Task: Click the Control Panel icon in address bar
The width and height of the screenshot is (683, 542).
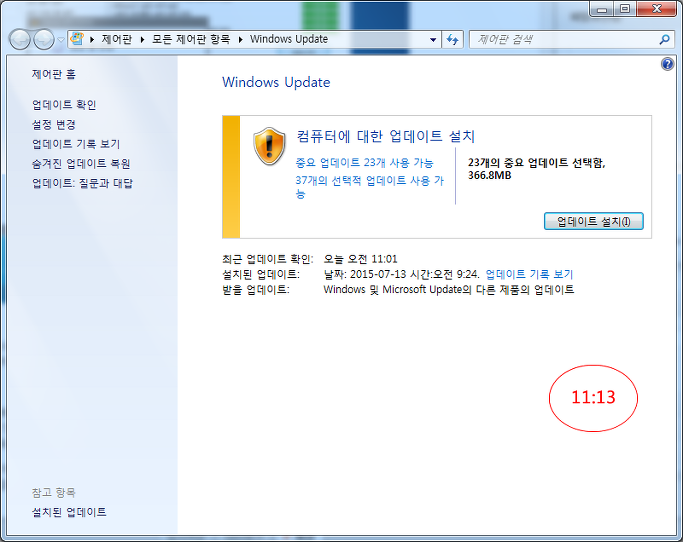Action: 77,39
